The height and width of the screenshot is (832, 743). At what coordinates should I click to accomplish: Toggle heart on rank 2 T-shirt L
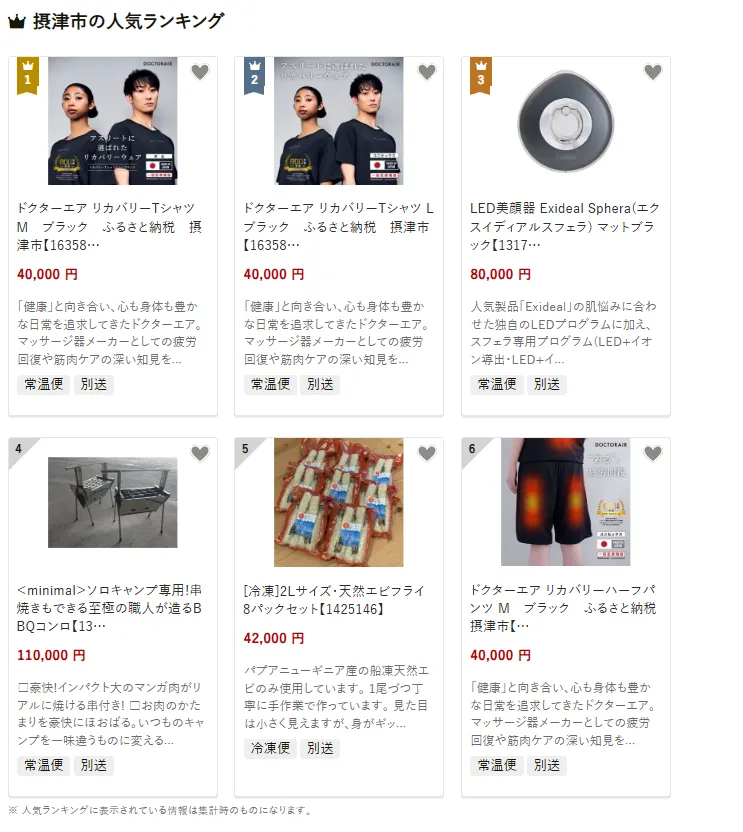(427, 72)
